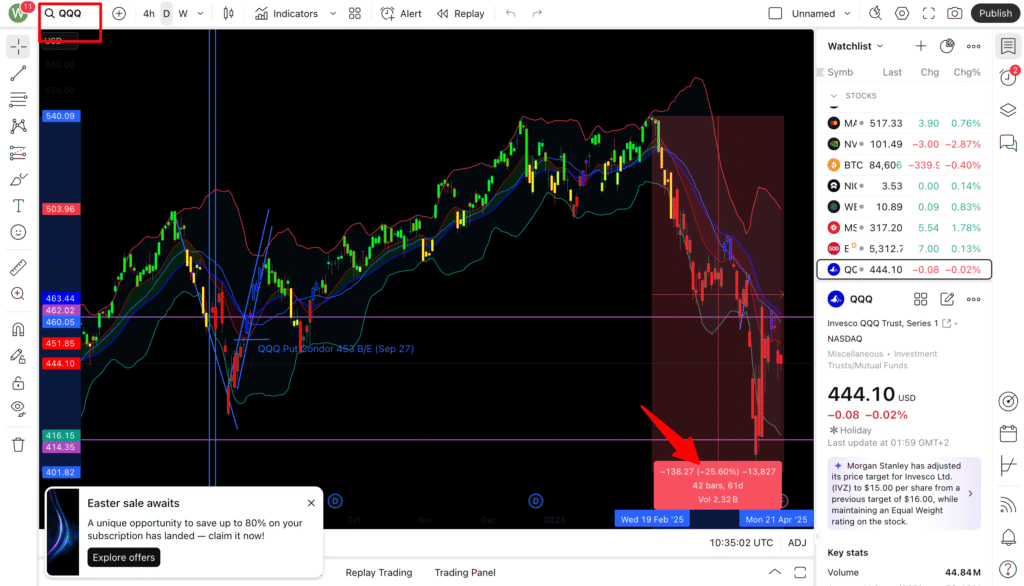Expand the favorite indicators dropdown arrow
1024x586 pixels.
coord(333,14)
